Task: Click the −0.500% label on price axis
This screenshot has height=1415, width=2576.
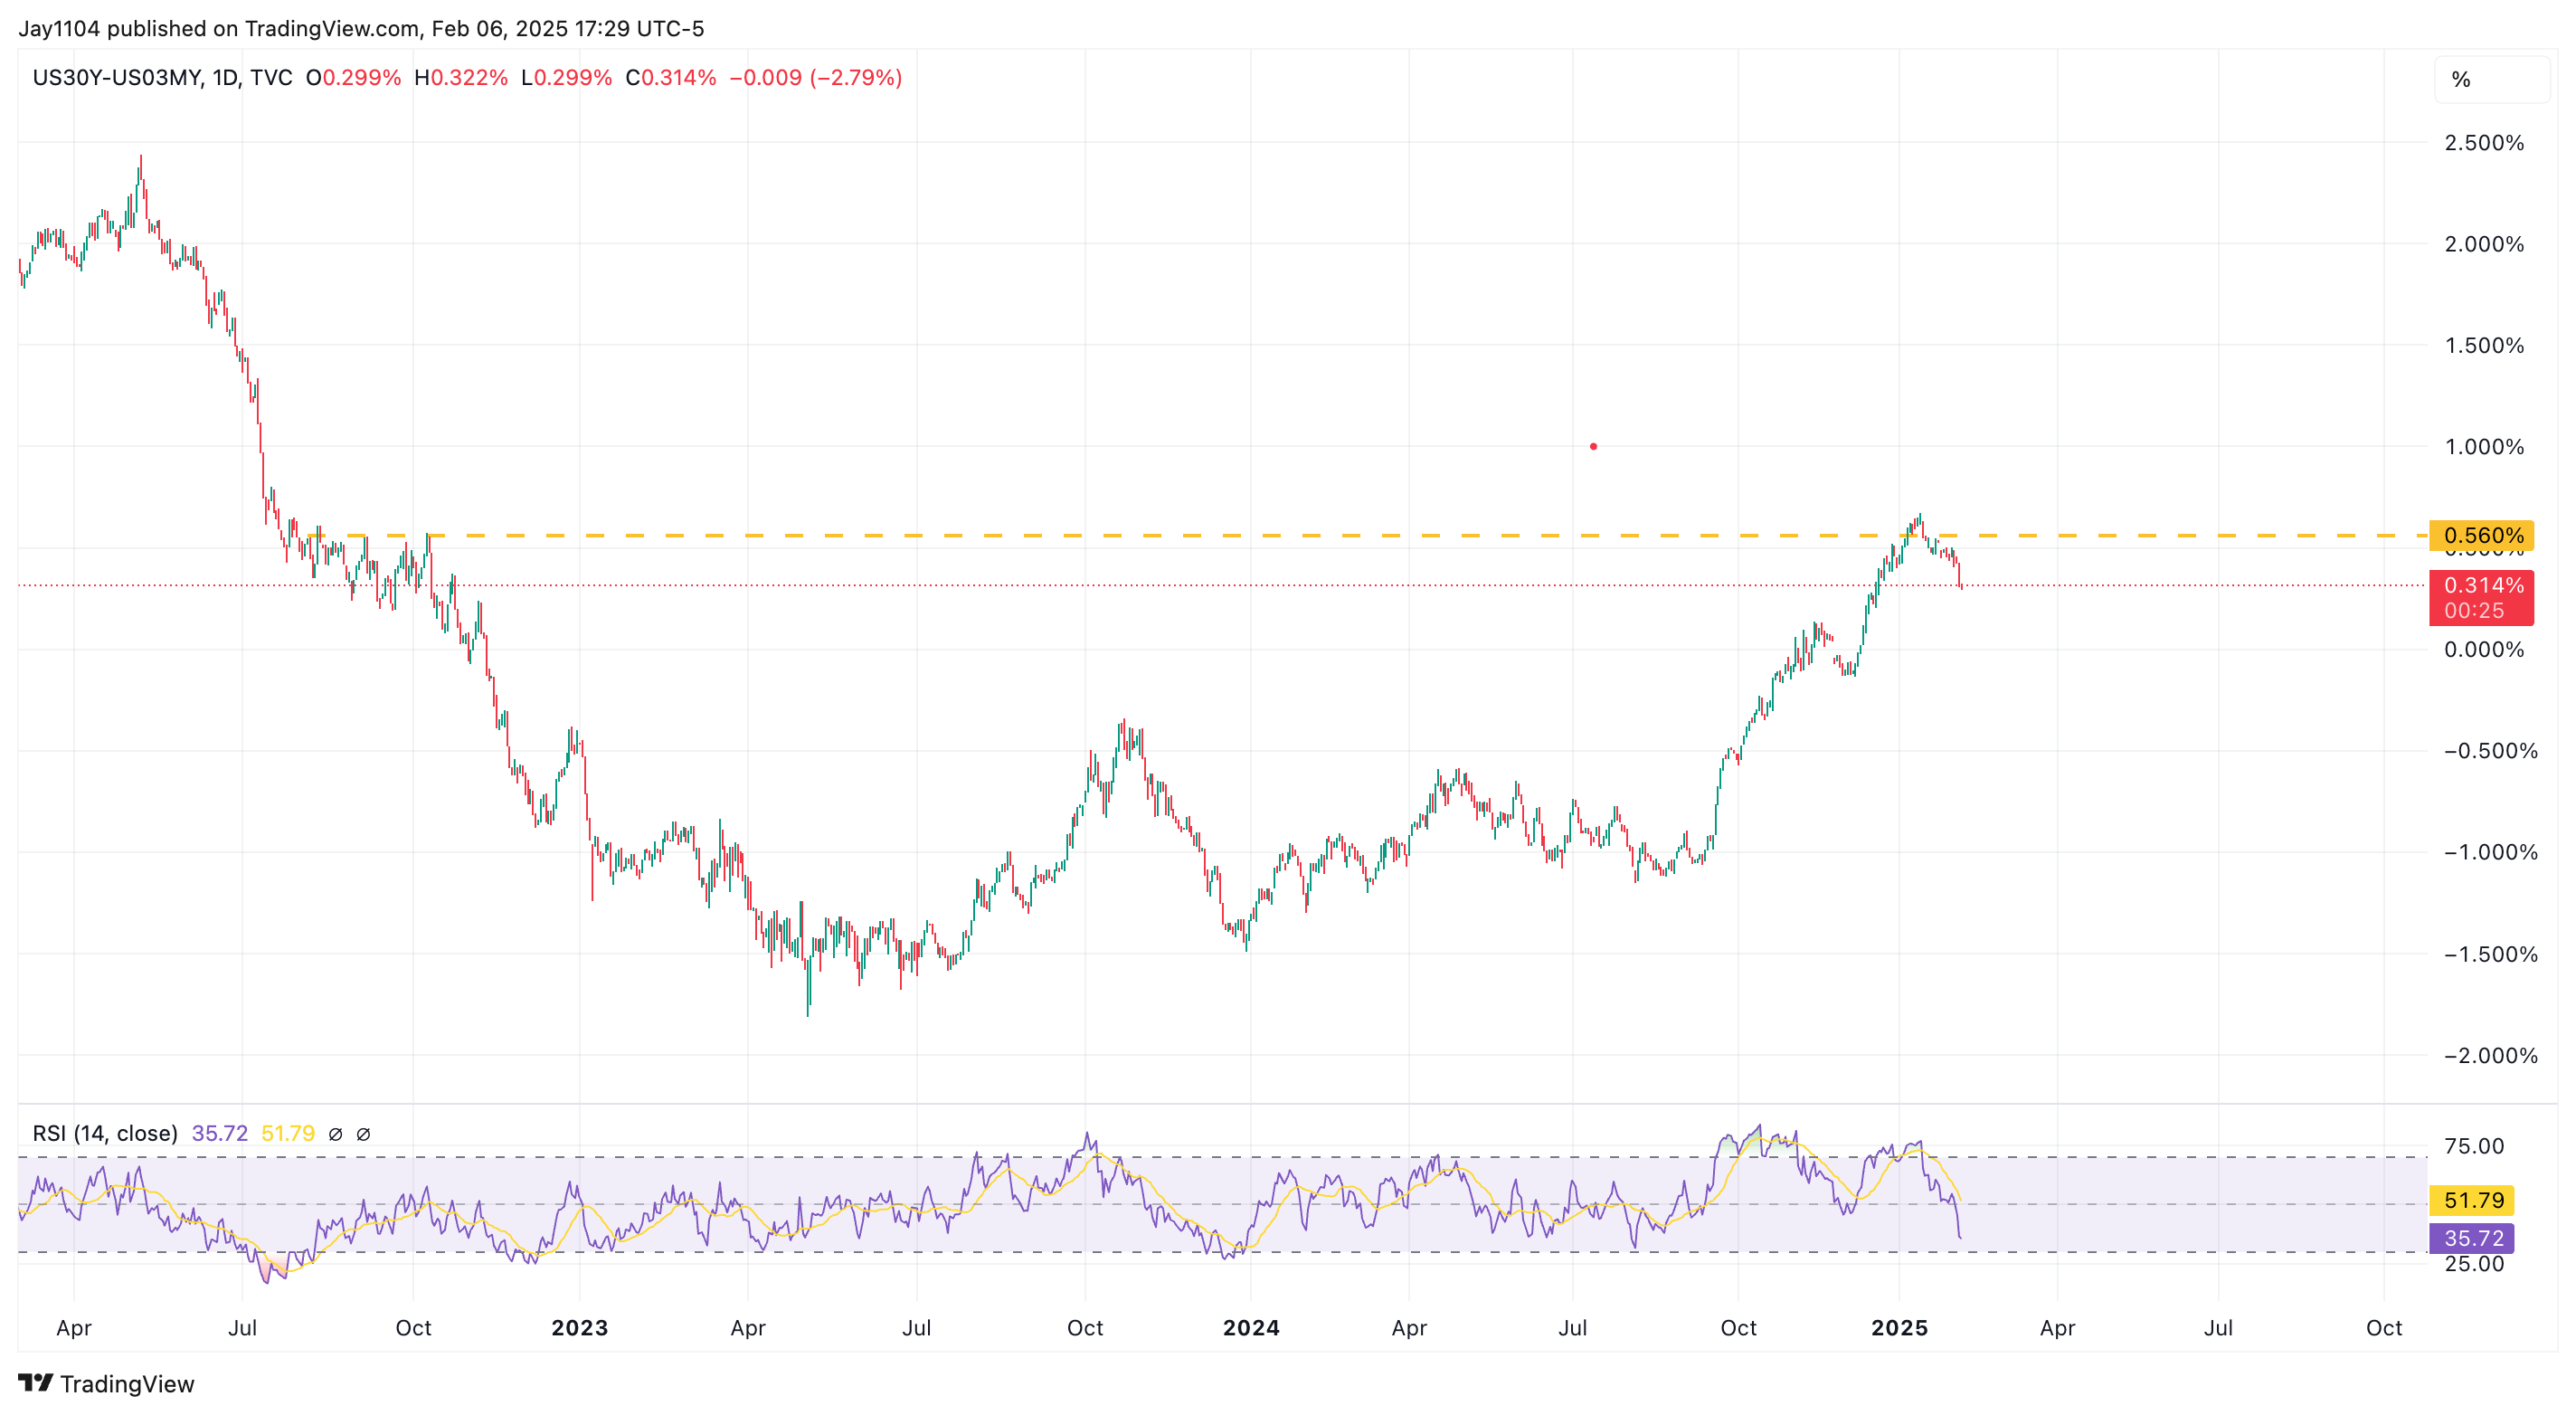Action: (x=2490, y=751)
